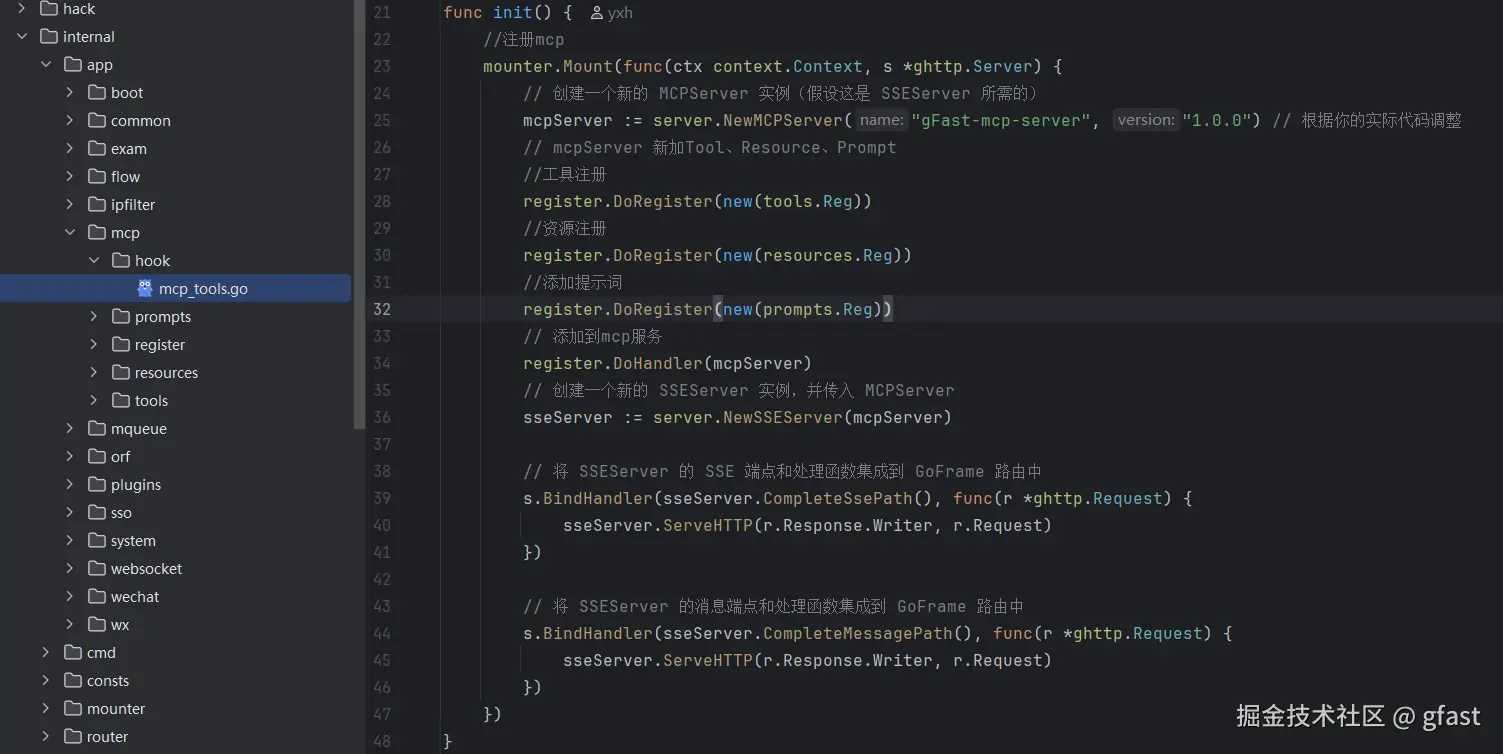Click the sso folder icon

[97, 513]
